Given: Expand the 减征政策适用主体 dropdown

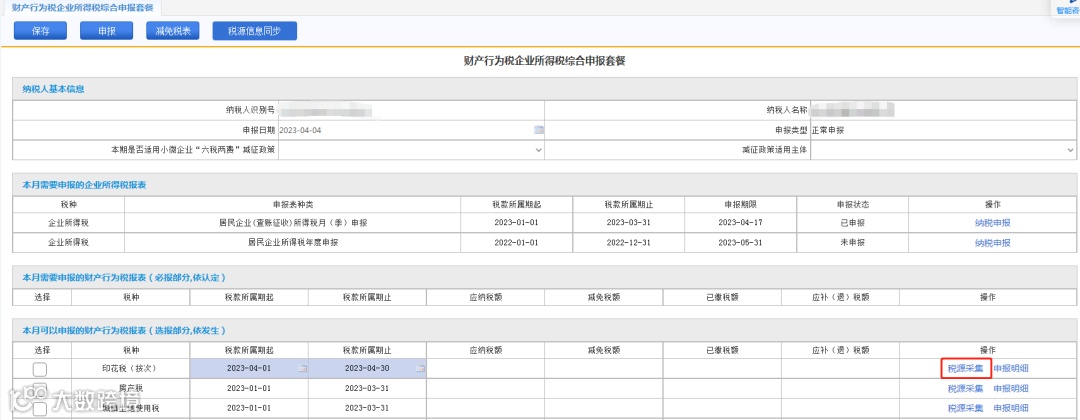Looking at the screenshot, I should point(943,149).
